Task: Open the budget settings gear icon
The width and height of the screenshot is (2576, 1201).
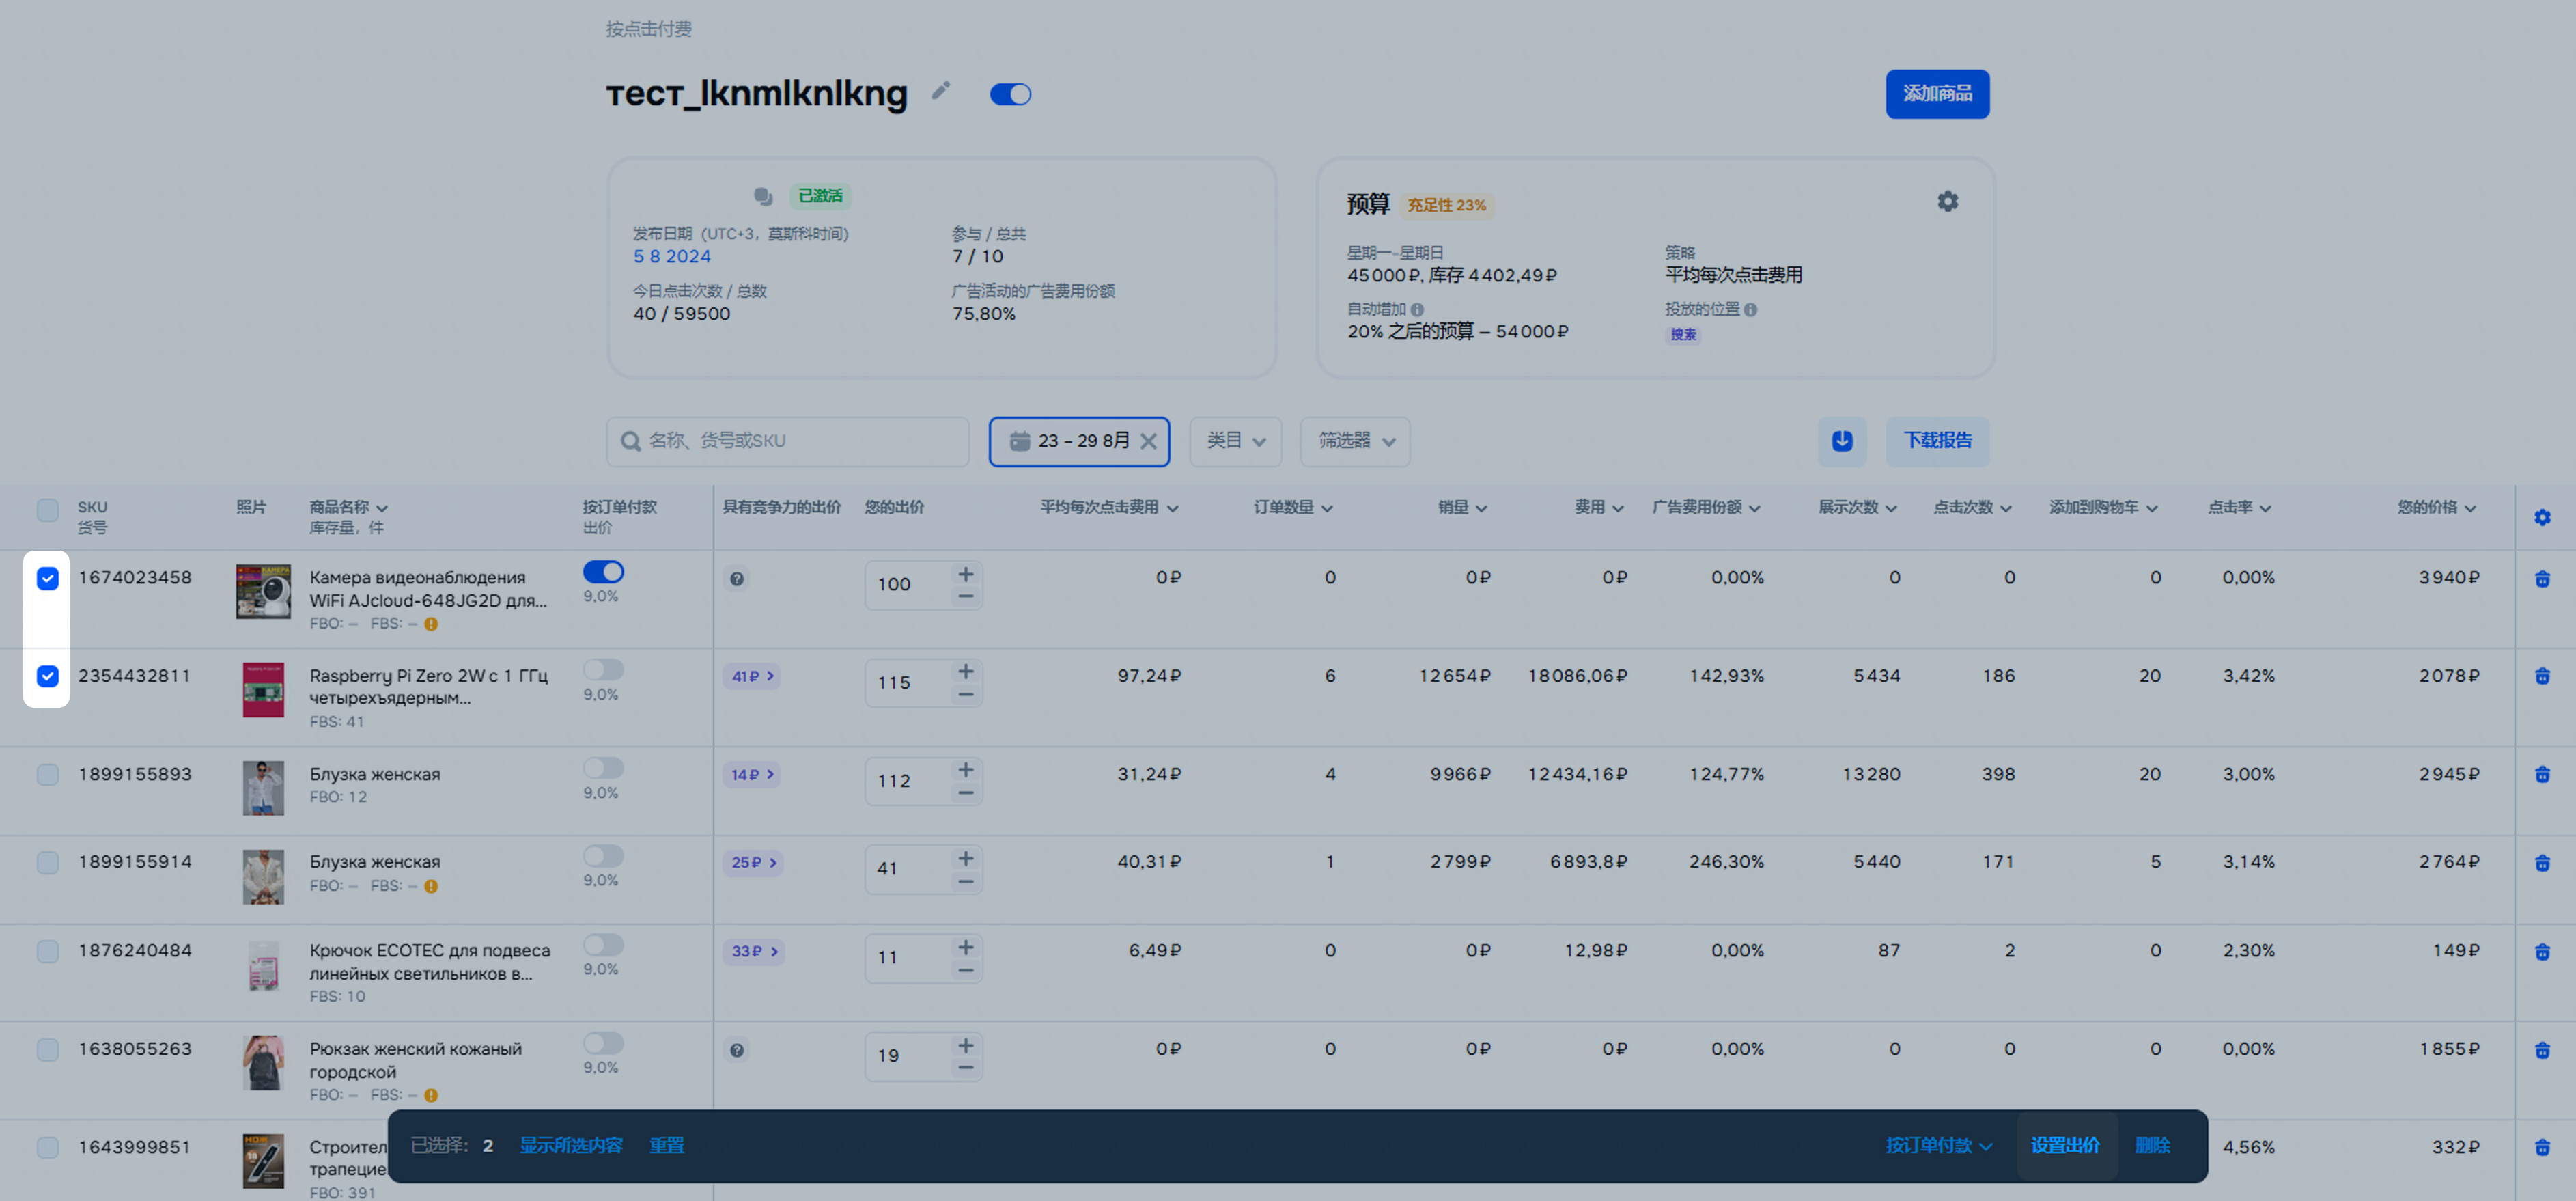Action: click(1947, 202)
